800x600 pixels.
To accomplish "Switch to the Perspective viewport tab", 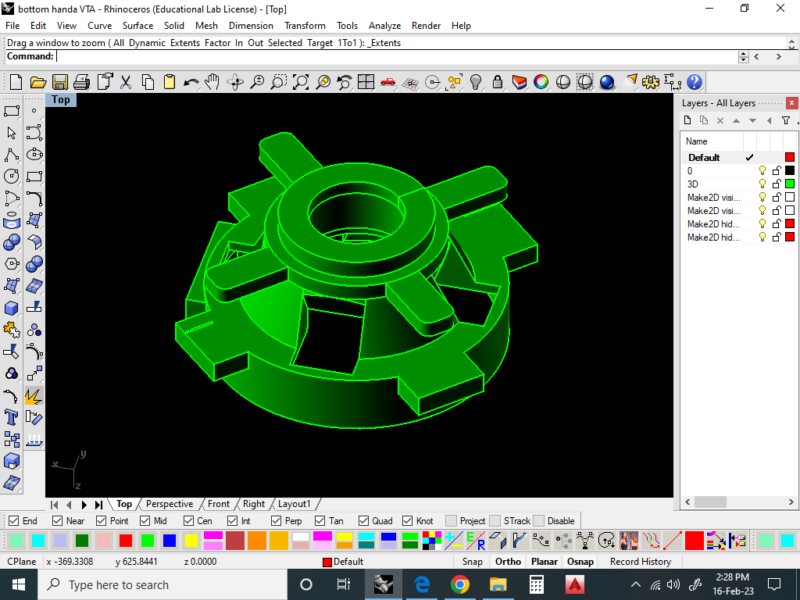I will 169,504.
